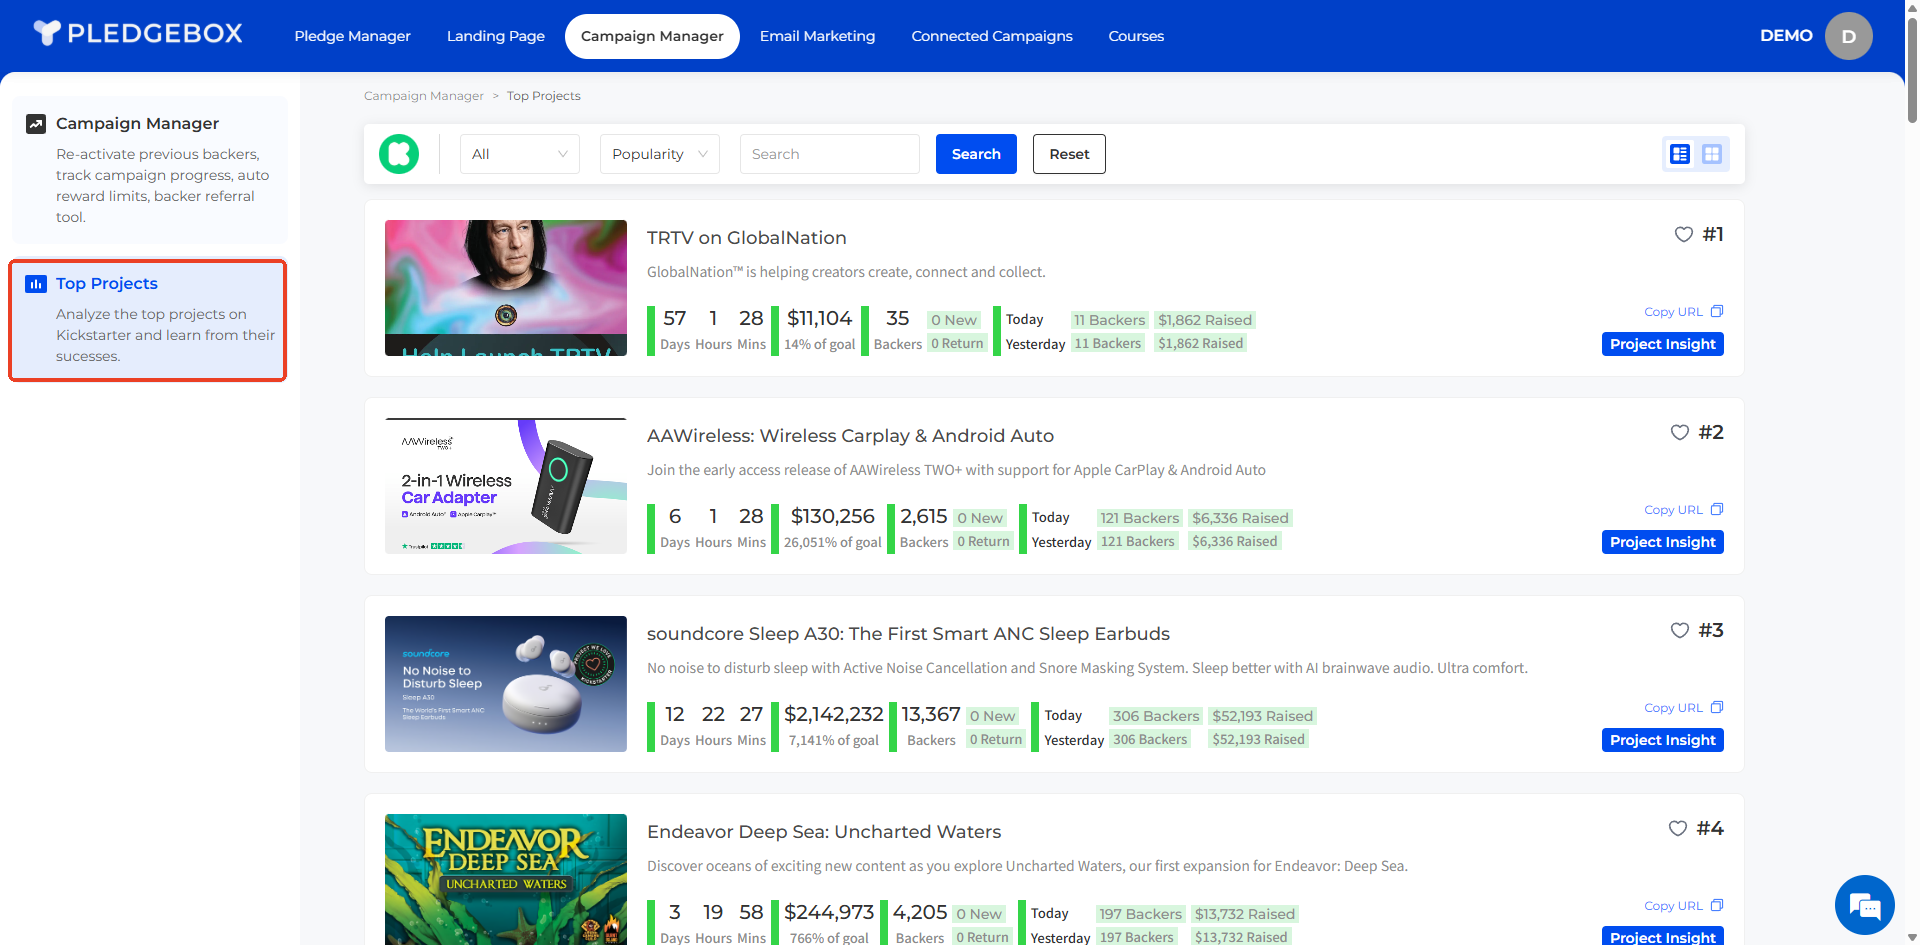
Task: Click '#1' rank label
Action: (1713, 234)
